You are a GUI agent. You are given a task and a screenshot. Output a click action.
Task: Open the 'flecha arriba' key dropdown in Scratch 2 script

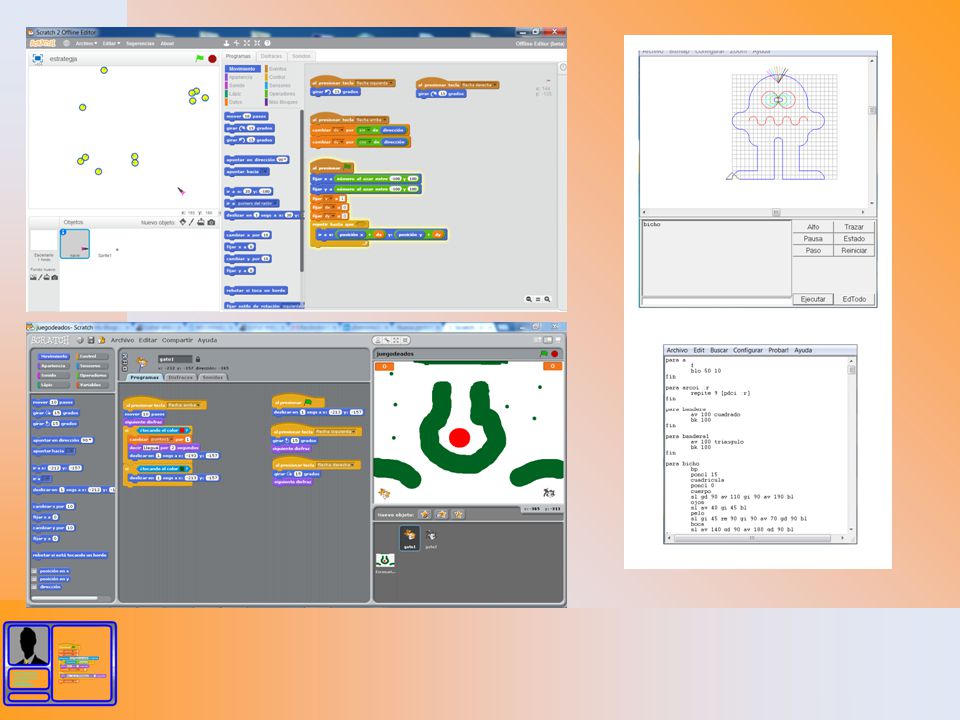372,120
